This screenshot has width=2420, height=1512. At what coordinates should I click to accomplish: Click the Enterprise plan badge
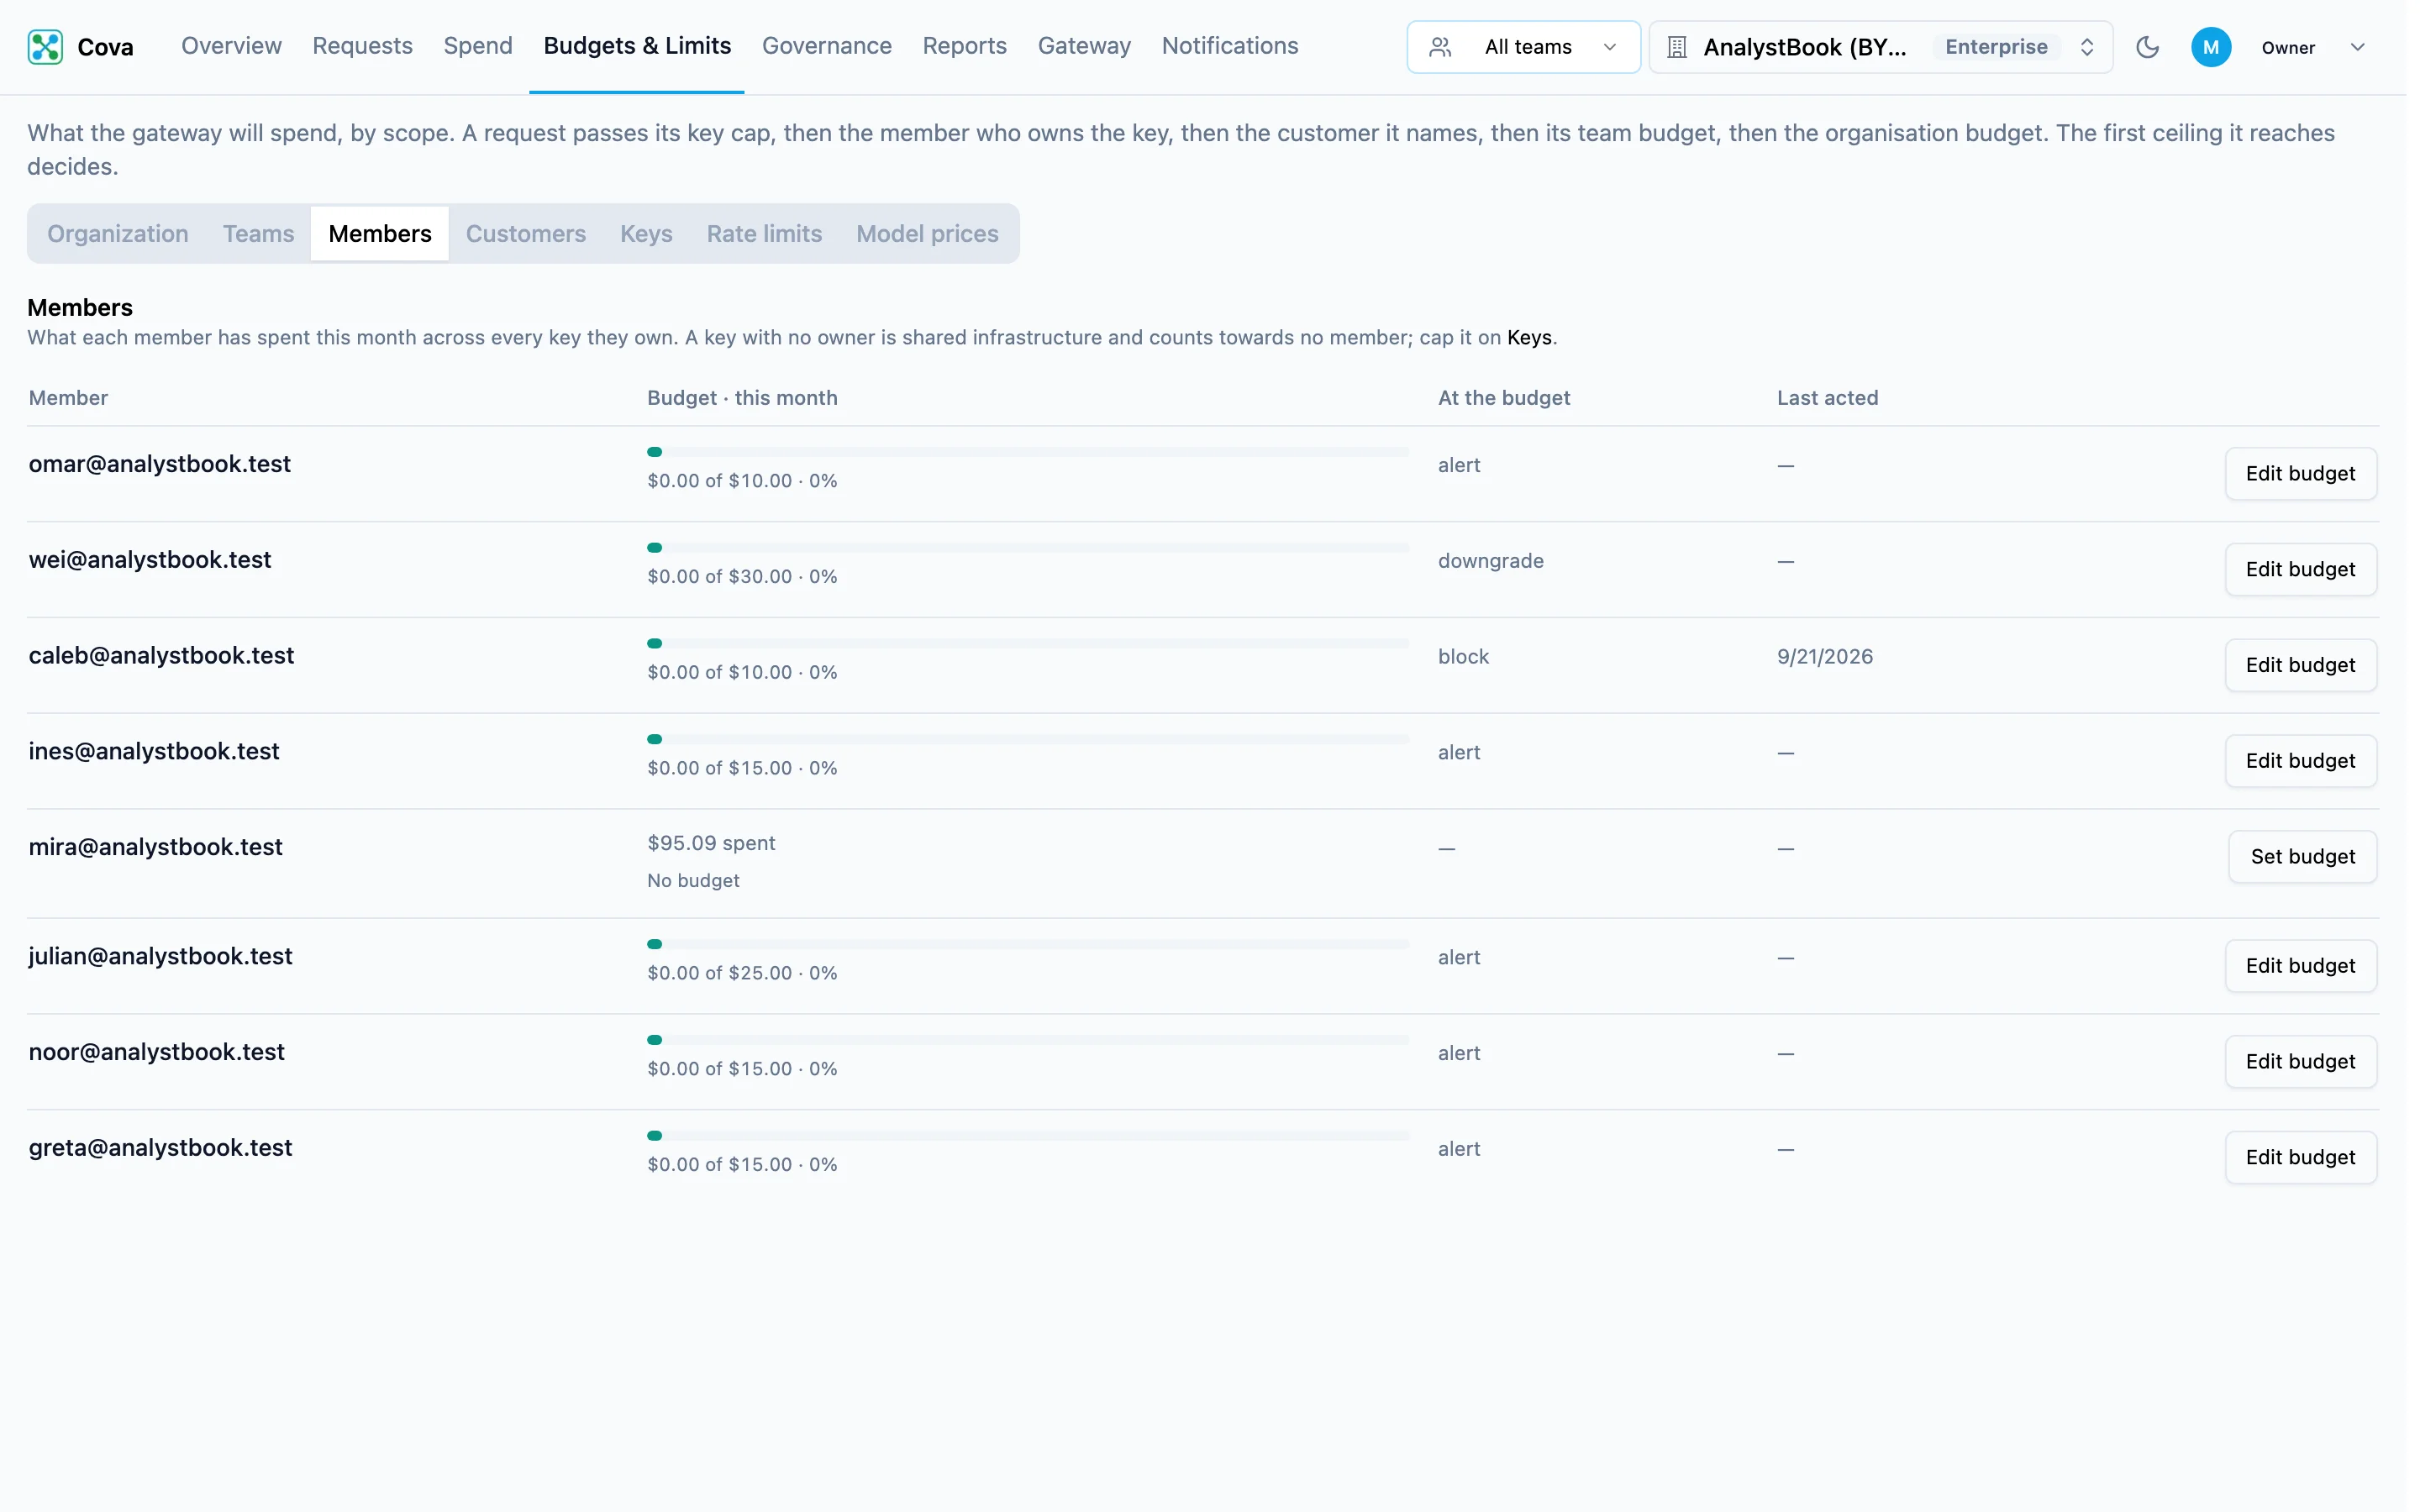tap(1996, 47)
